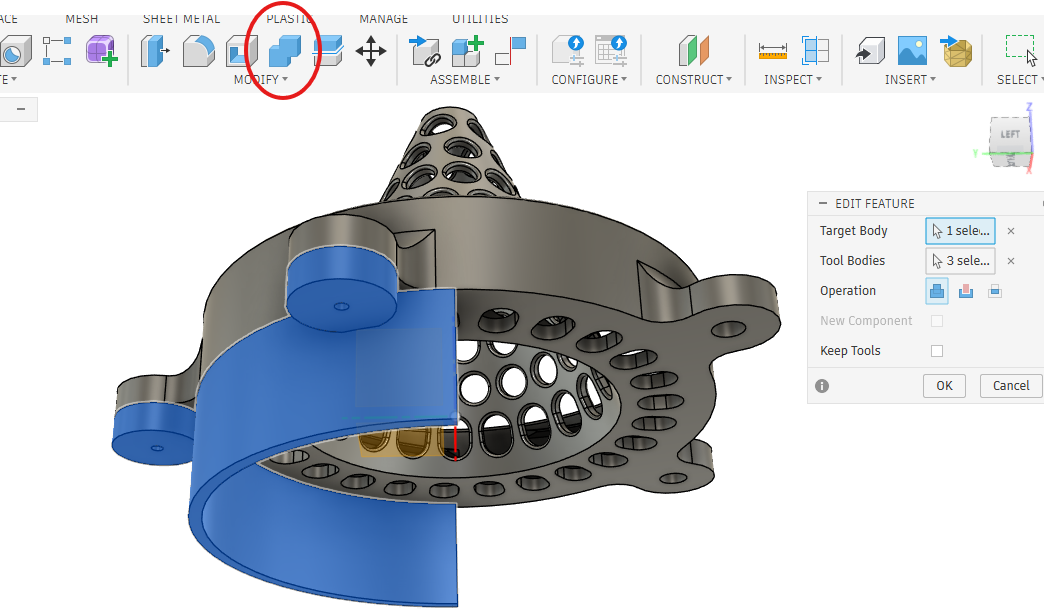1044x616 pixels.
Task: Clear the Target Body selection
Action: [x=1011, y=231]
